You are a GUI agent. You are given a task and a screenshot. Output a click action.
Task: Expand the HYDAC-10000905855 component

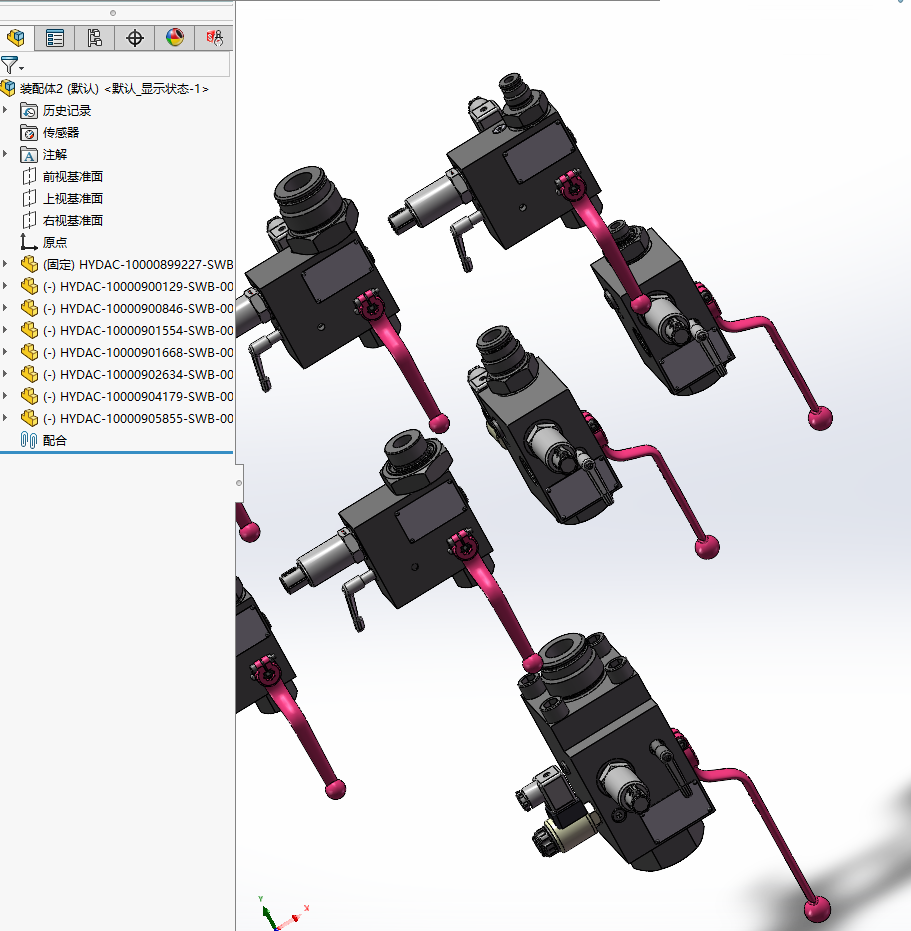5,417
